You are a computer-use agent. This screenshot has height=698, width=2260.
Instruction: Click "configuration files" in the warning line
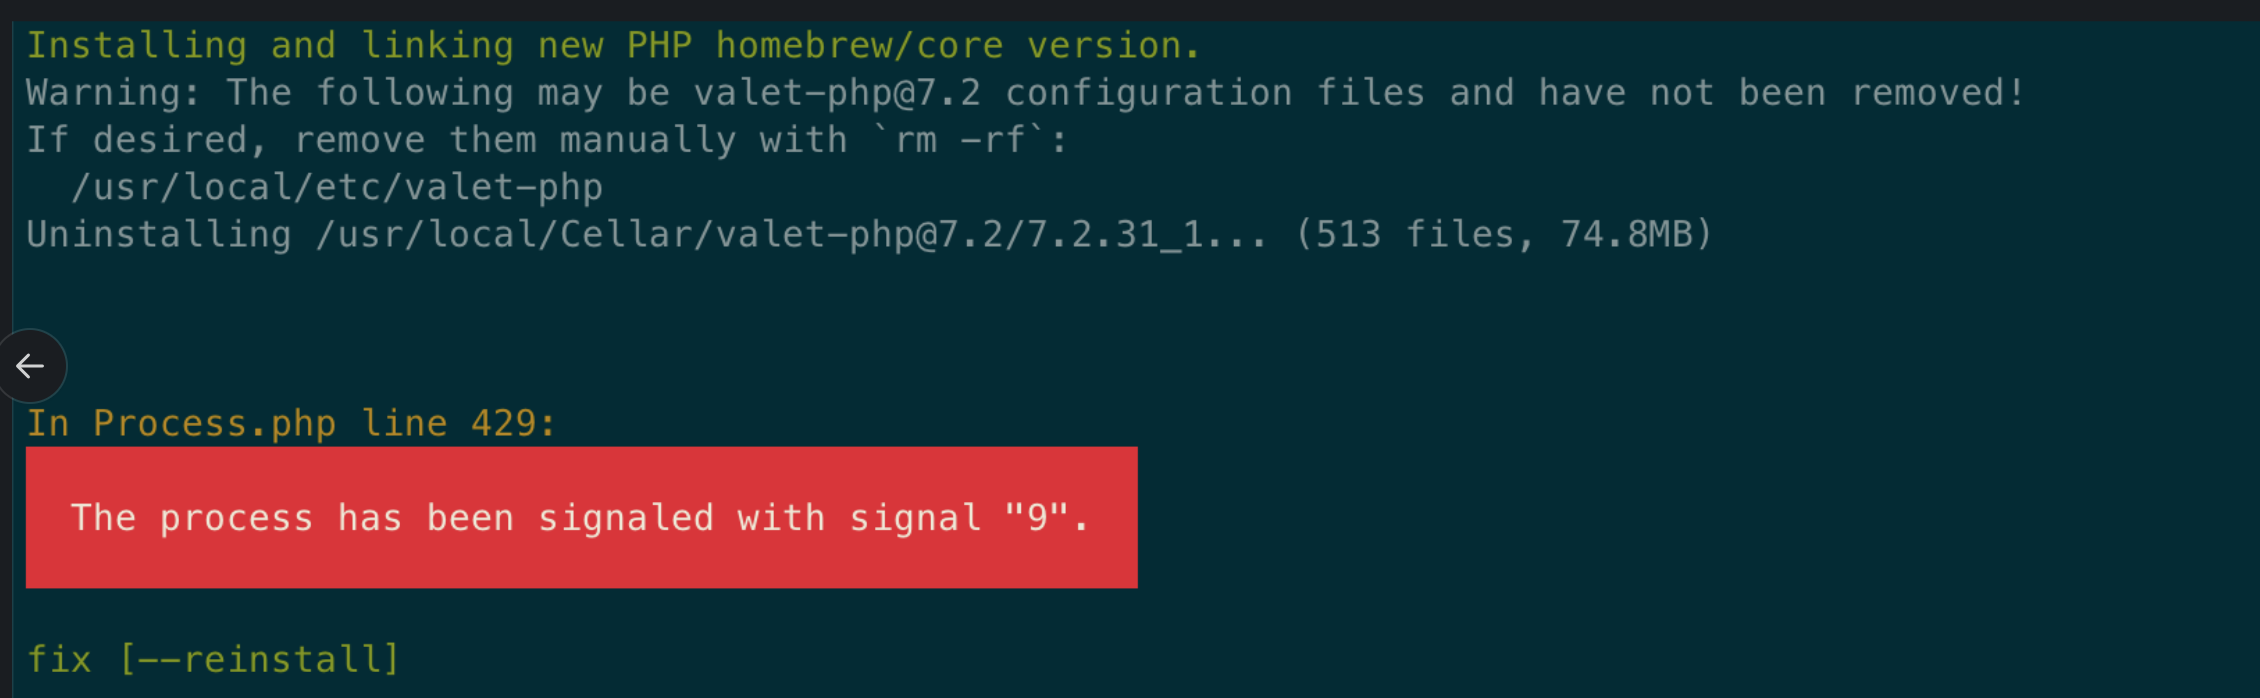[x=1214, y=93]
